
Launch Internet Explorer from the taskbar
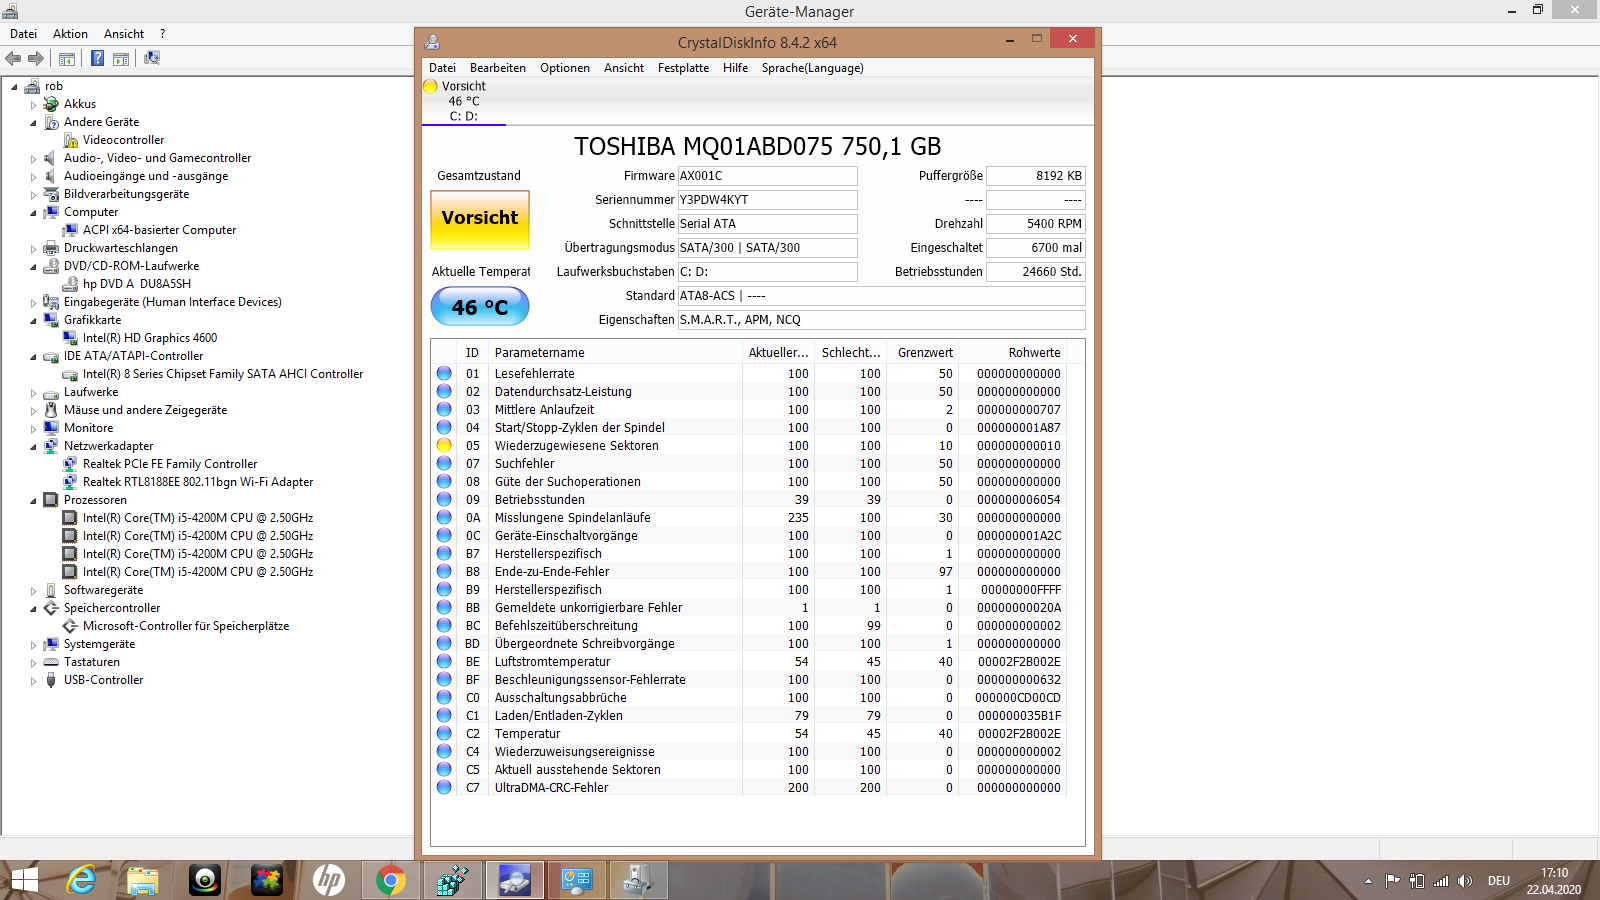[81, 880]
